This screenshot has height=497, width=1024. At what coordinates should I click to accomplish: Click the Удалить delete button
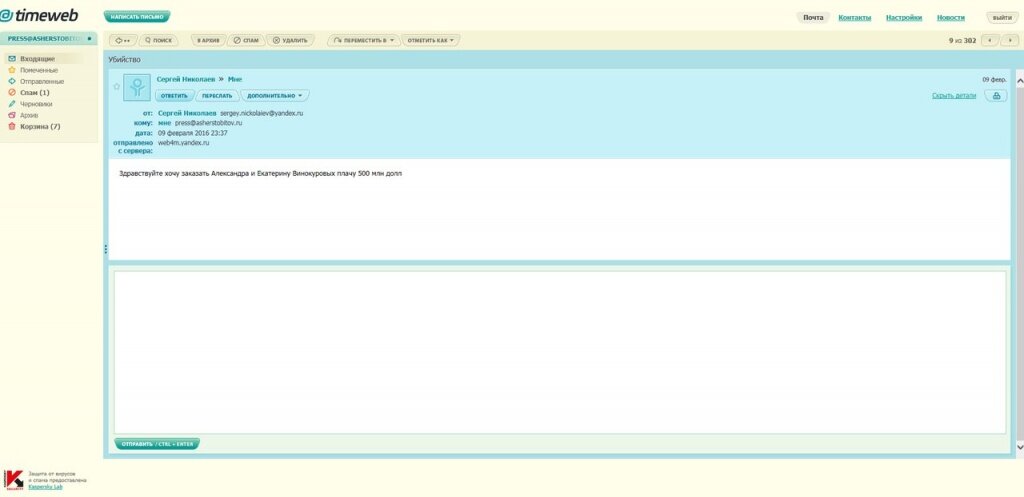tap(291, 40)
